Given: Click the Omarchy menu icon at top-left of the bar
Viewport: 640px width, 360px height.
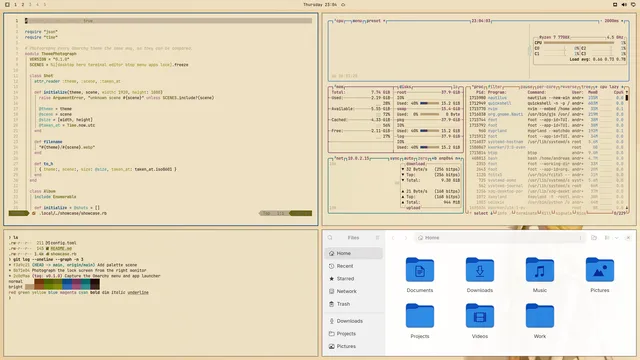Looking at the screenshot, I should tap(7, 4).
